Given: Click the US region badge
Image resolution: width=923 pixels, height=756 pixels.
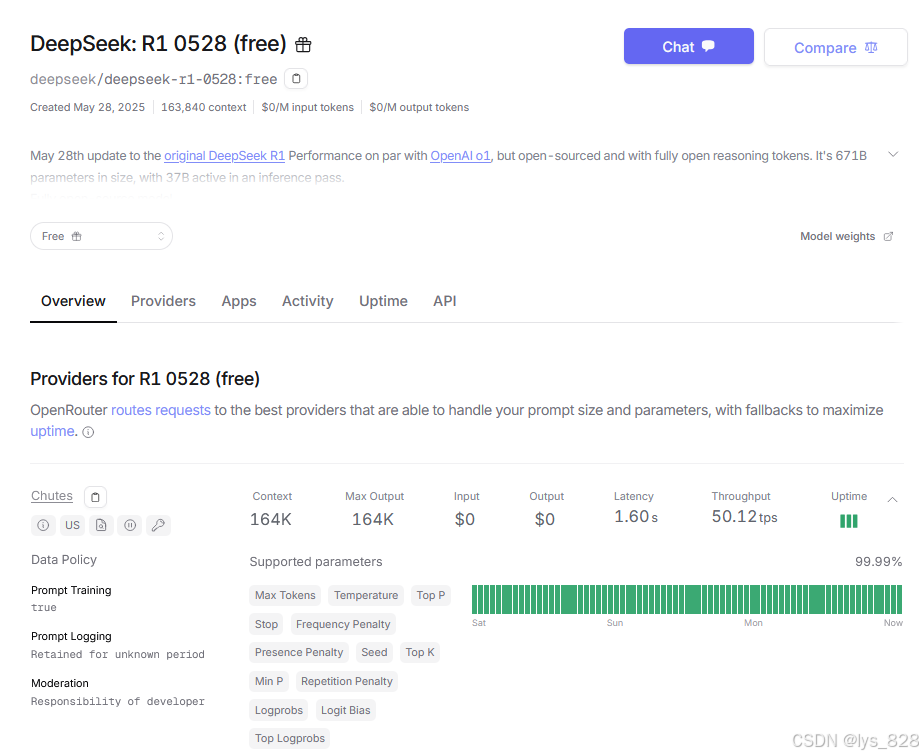Looking at the screenshot, I should pyautogui.click(x=72, y=525).
